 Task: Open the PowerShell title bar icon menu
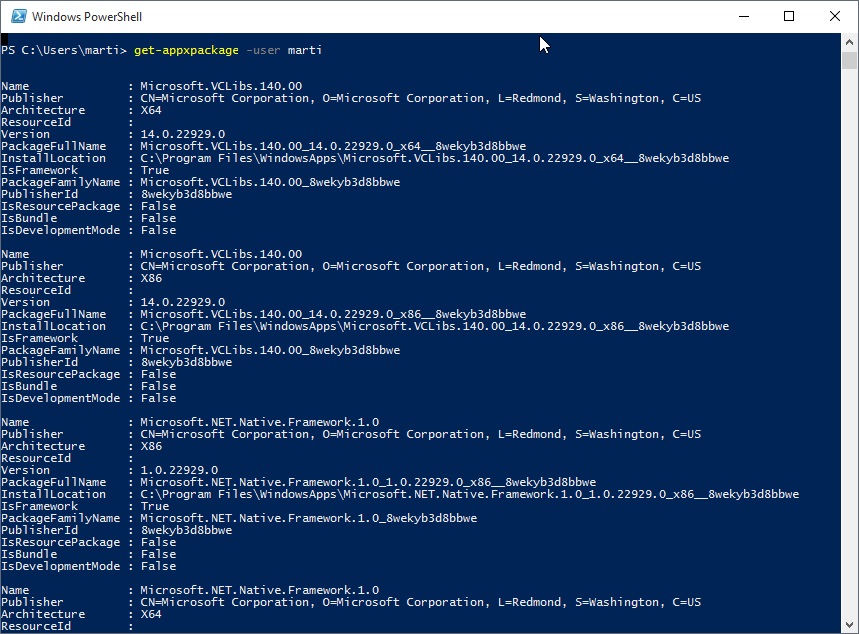tap(19, 16)
